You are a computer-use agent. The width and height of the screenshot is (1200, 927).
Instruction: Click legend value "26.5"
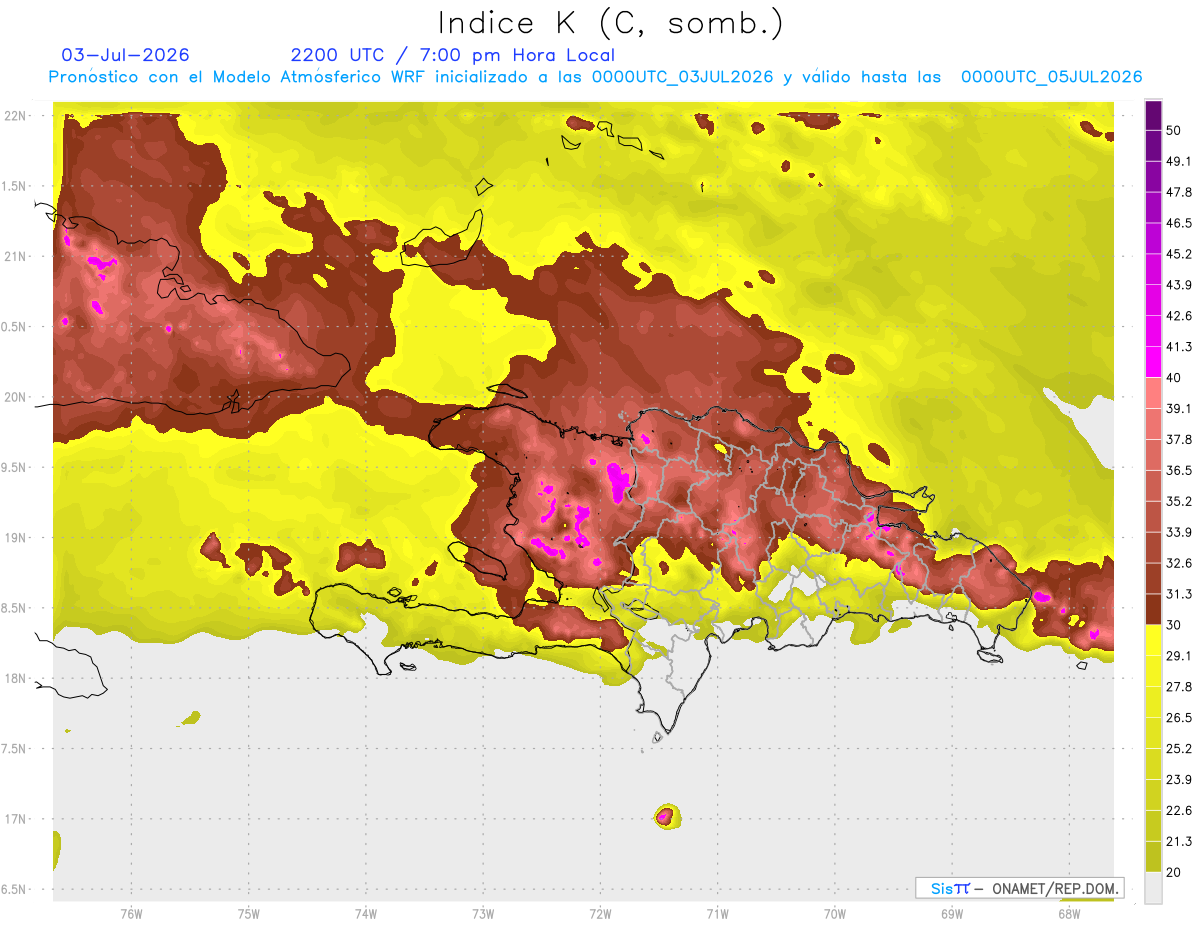tap(1178, 718)
